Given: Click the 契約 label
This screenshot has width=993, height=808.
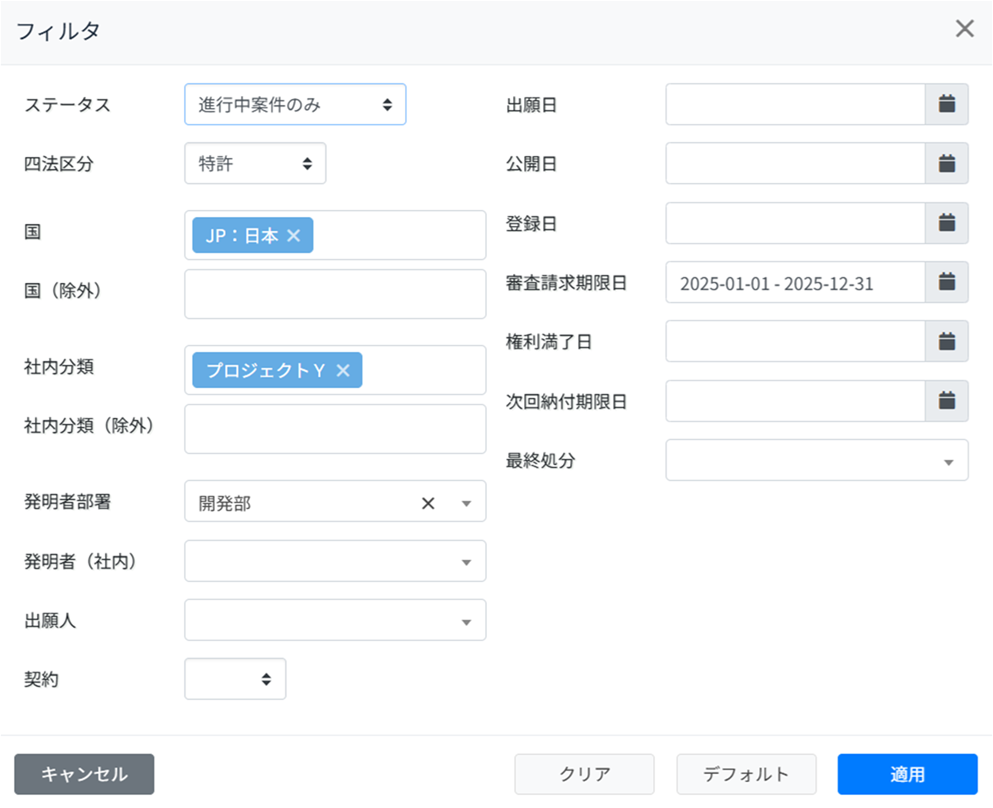Looking at the screenshot, I should point(41,679).
